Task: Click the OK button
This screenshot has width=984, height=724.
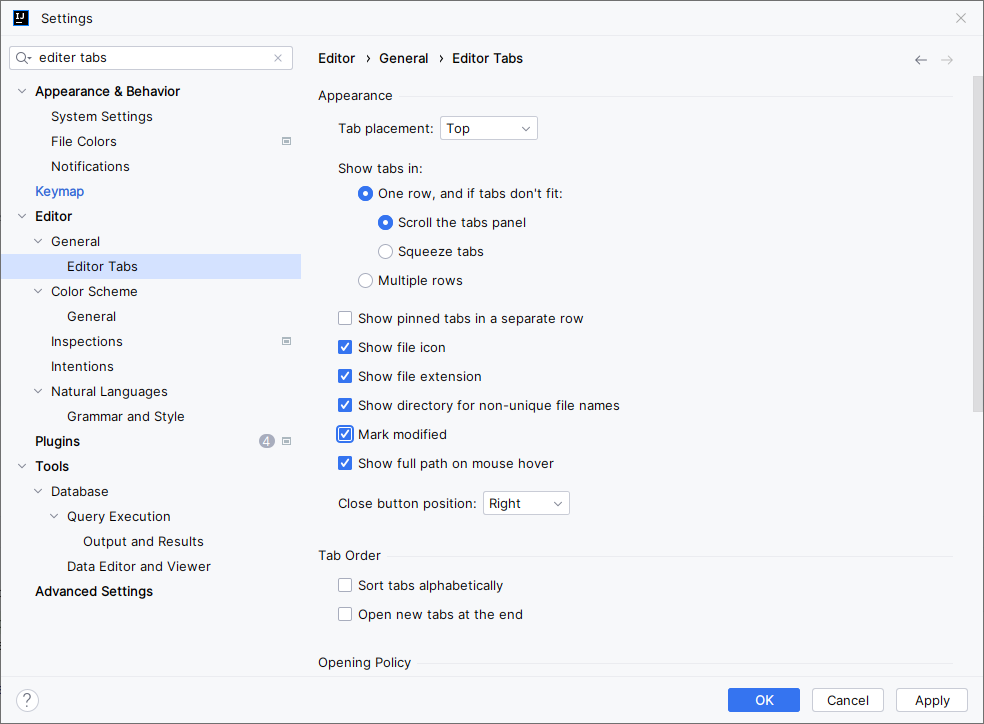Action: pyautogui.click(x=764, y=700)
